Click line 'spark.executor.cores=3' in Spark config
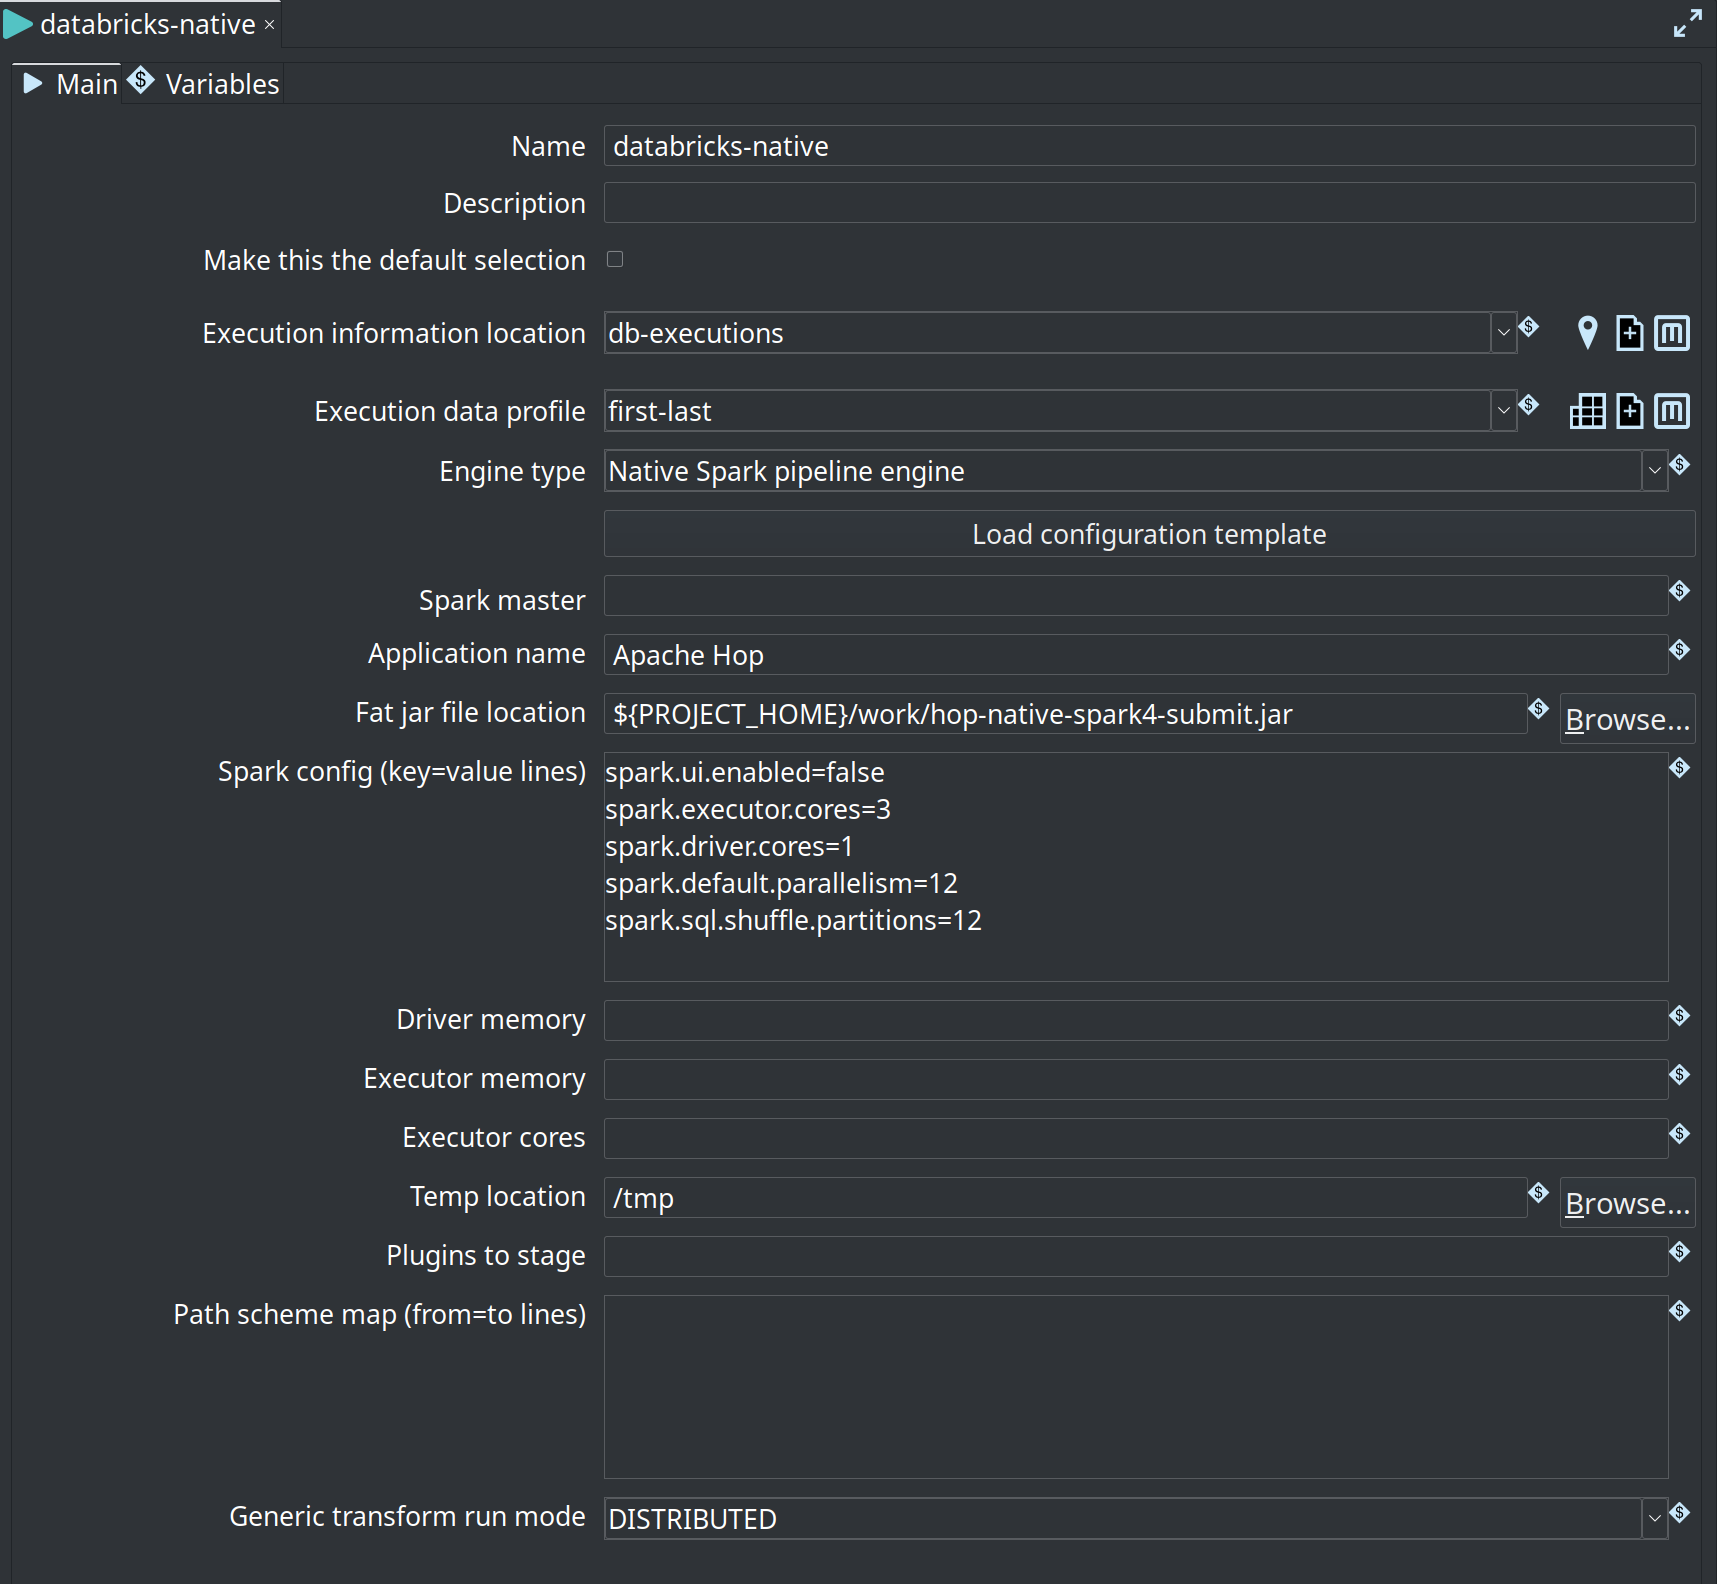1717x1584 pixels. click(748, 809)
